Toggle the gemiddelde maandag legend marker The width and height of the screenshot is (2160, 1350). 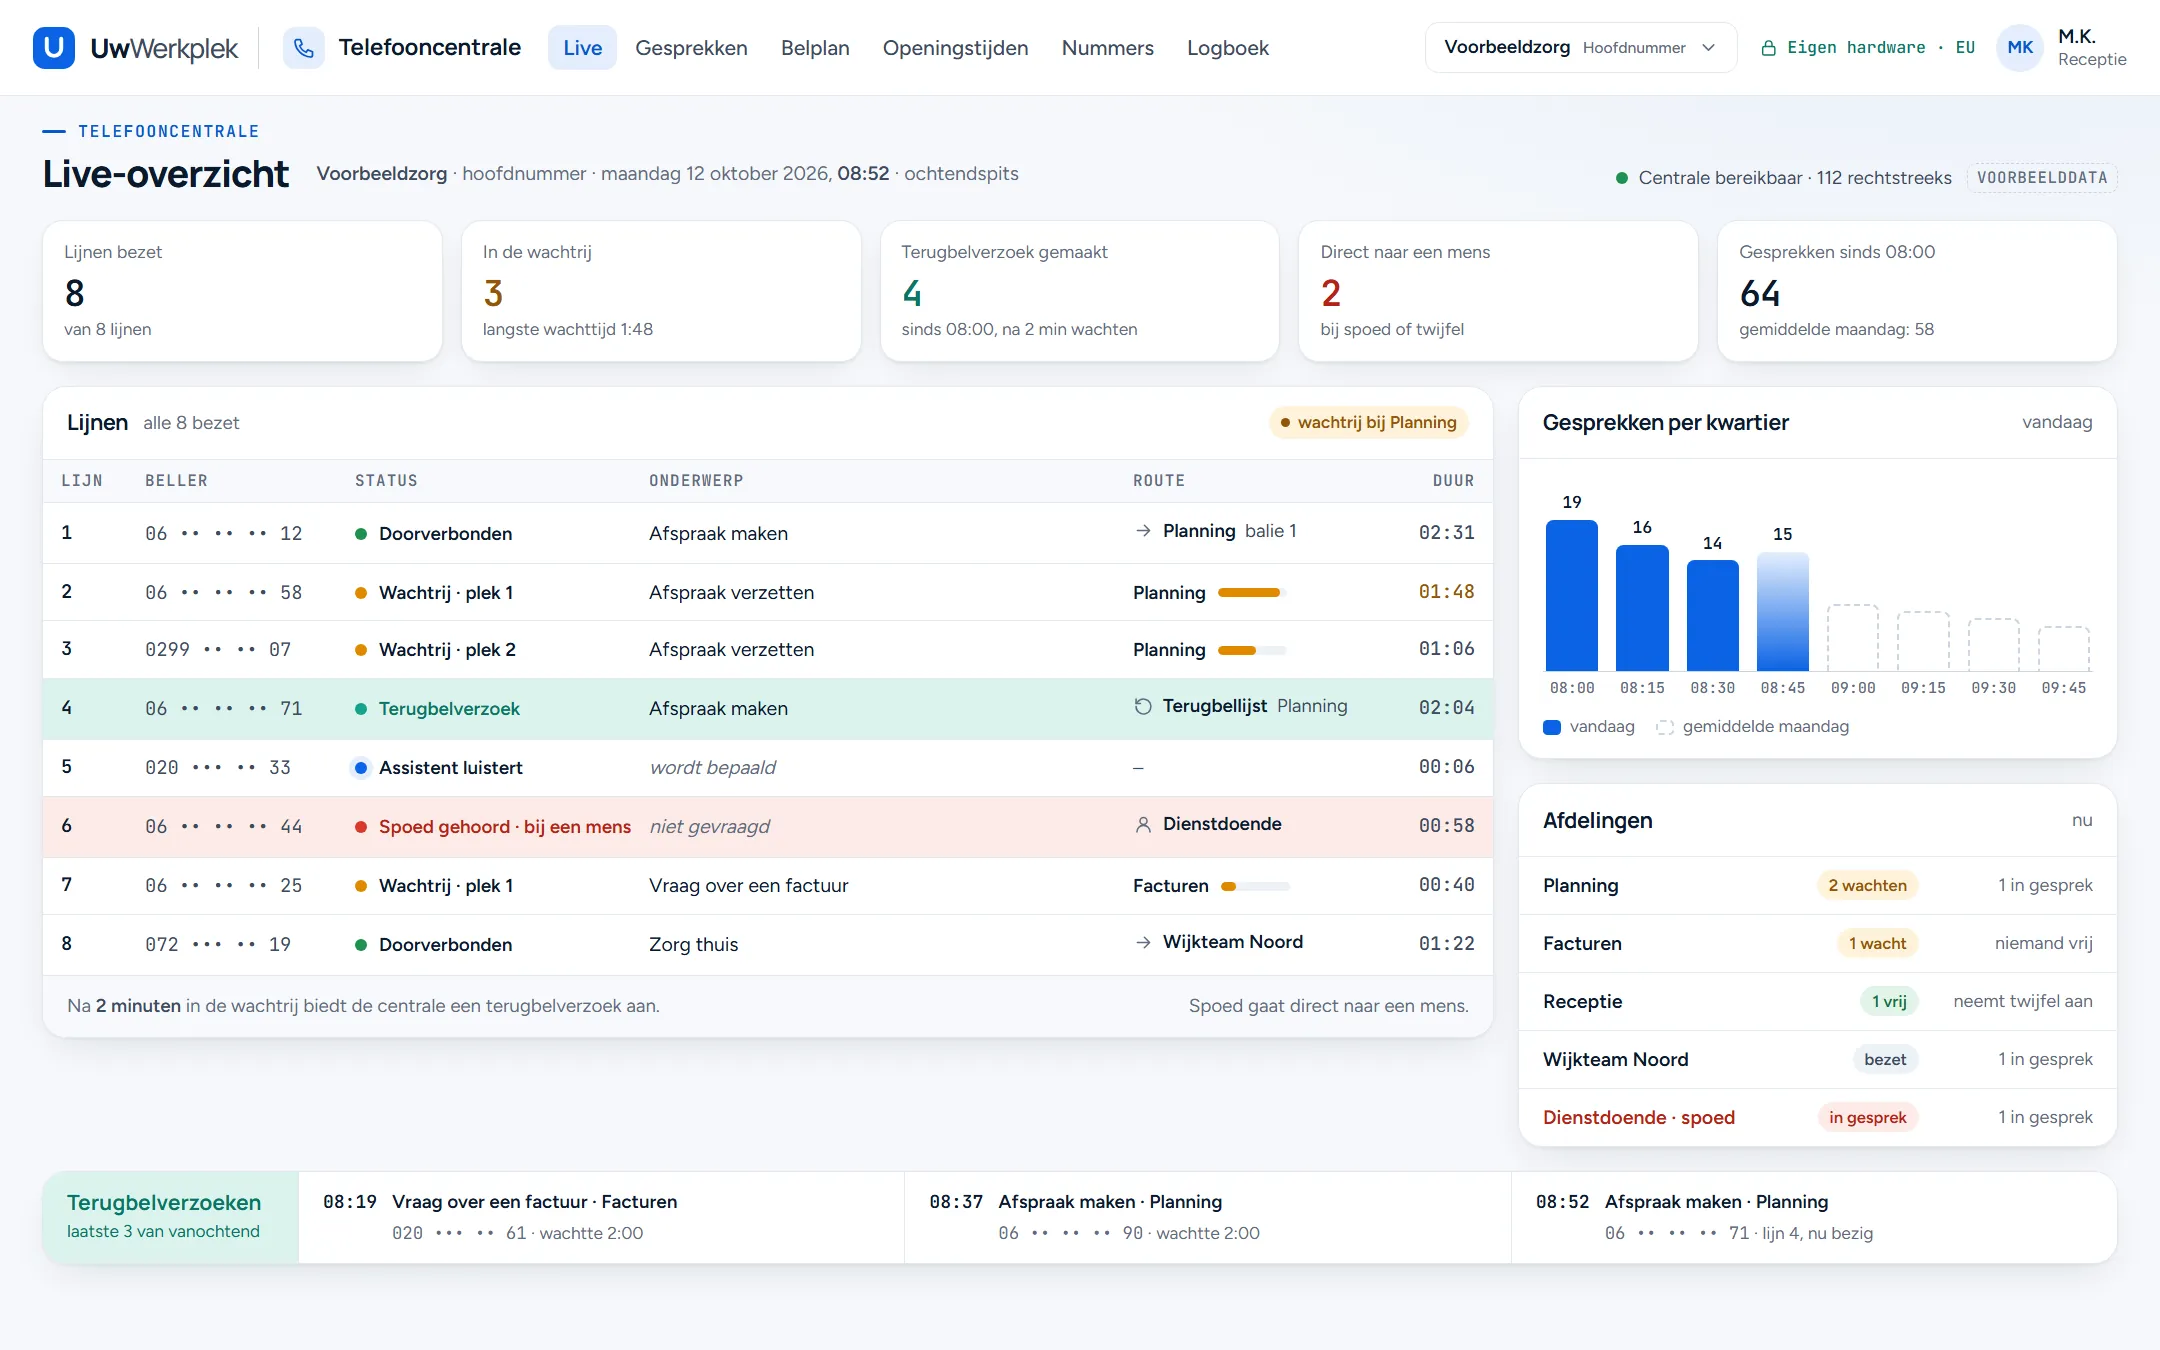(x=1665, y=727)
